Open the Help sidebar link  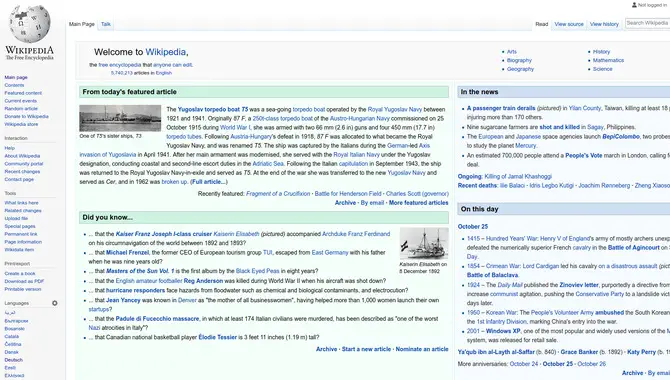click(x=9, y=148)
